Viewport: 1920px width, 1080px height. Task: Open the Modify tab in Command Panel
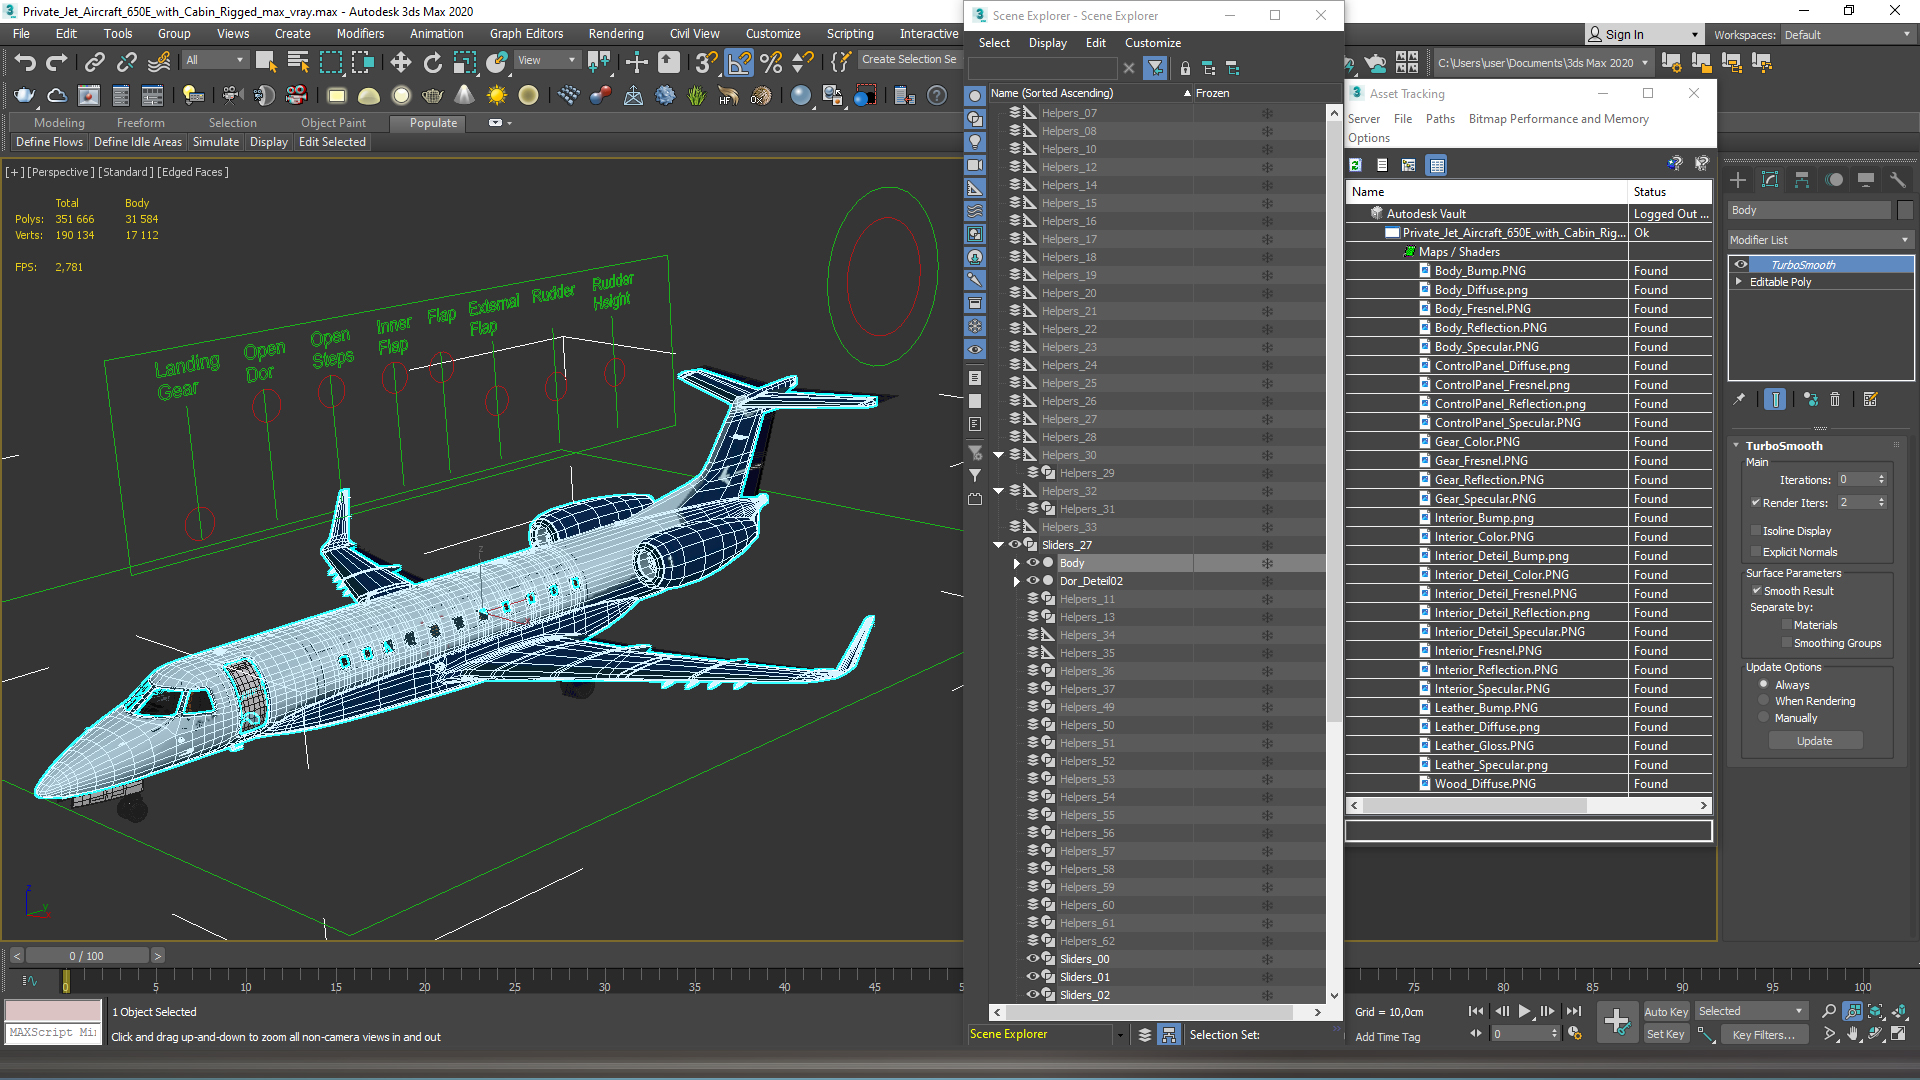1770,180
